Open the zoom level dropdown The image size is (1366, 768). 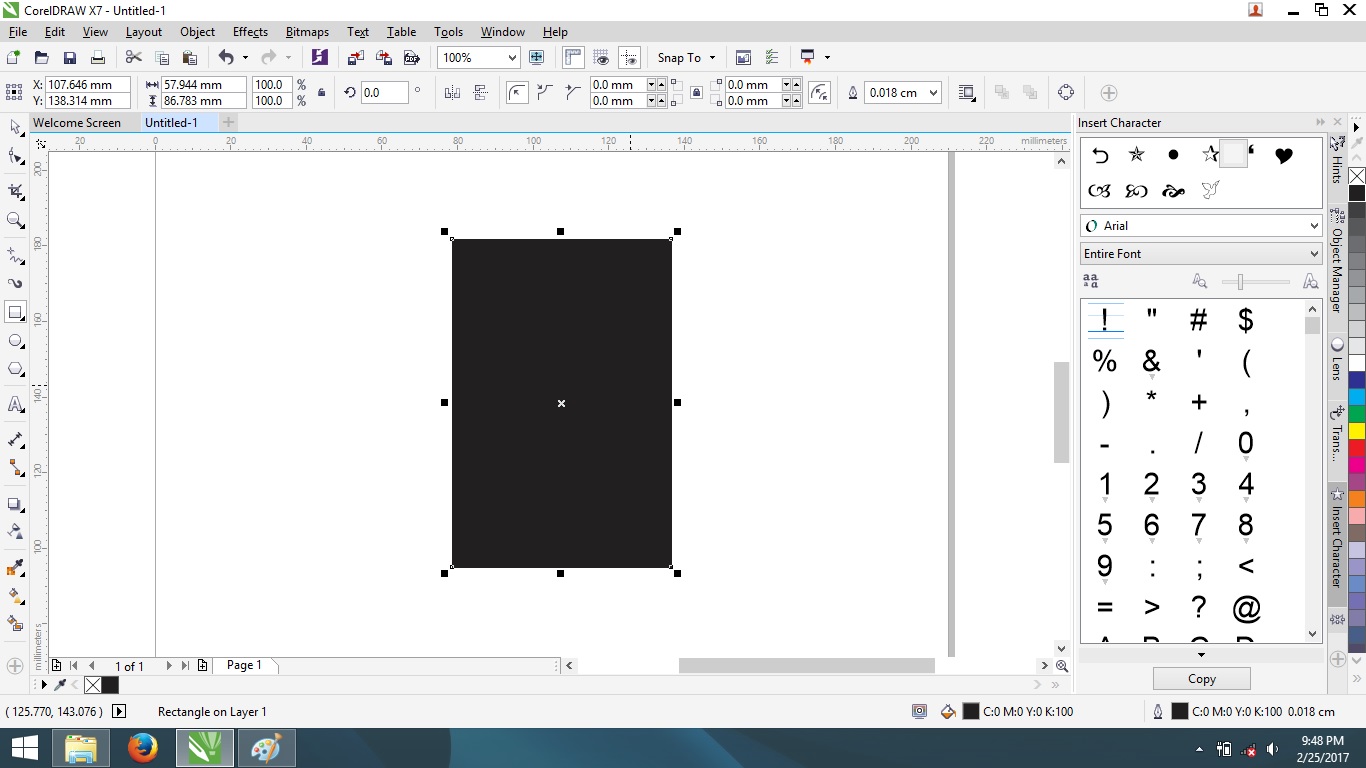coord(513,57)
